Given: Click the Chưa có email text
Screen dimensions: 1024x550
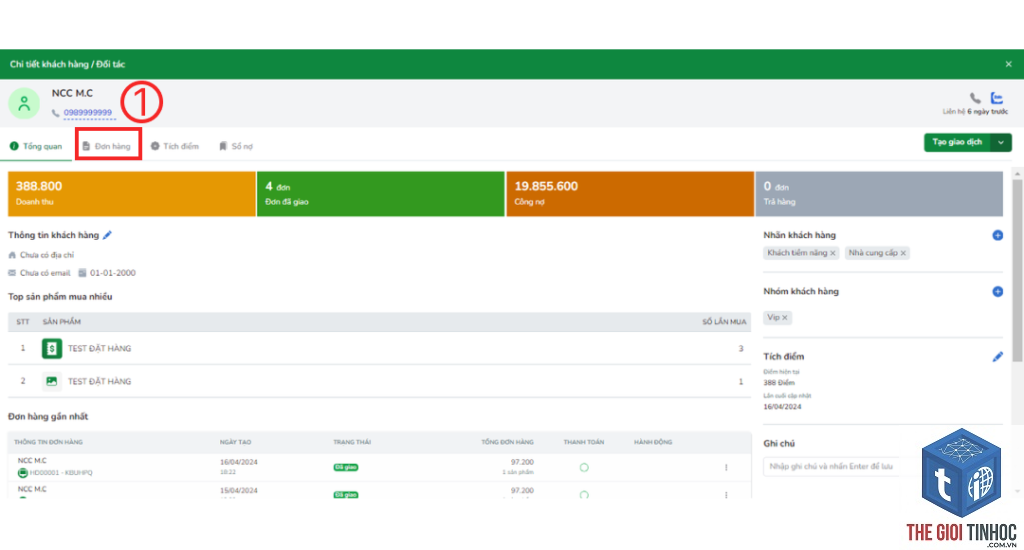Looking at the screenshot, I should click(44, 273).
